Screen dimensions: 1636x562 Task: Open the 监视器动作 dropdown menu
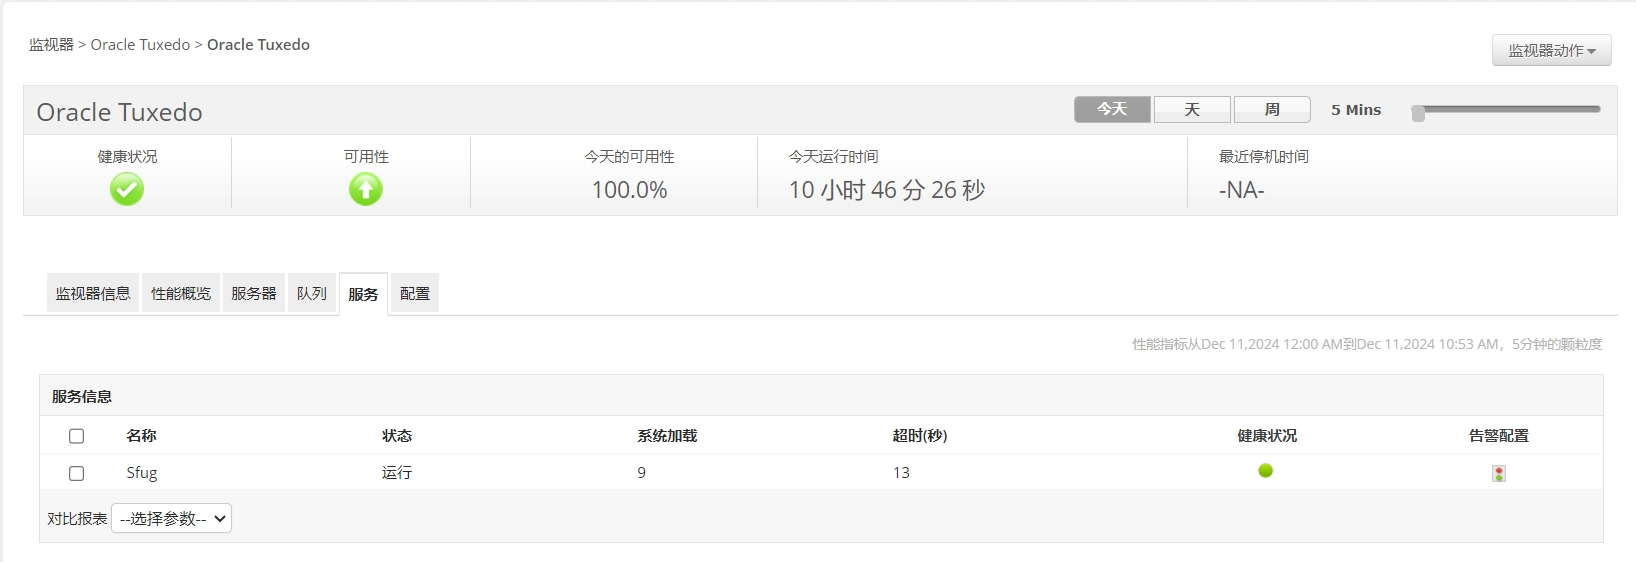click(x=1552, y=50)
